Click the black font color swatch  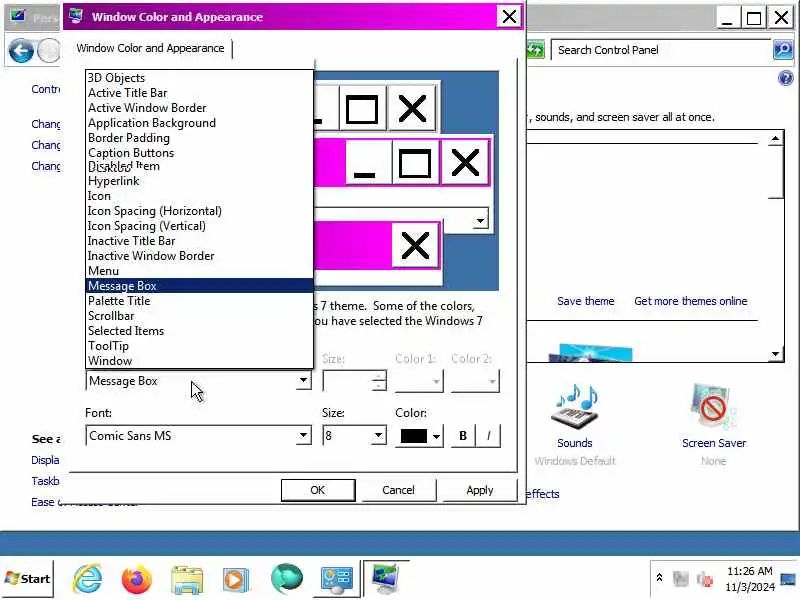click(413, 436)
